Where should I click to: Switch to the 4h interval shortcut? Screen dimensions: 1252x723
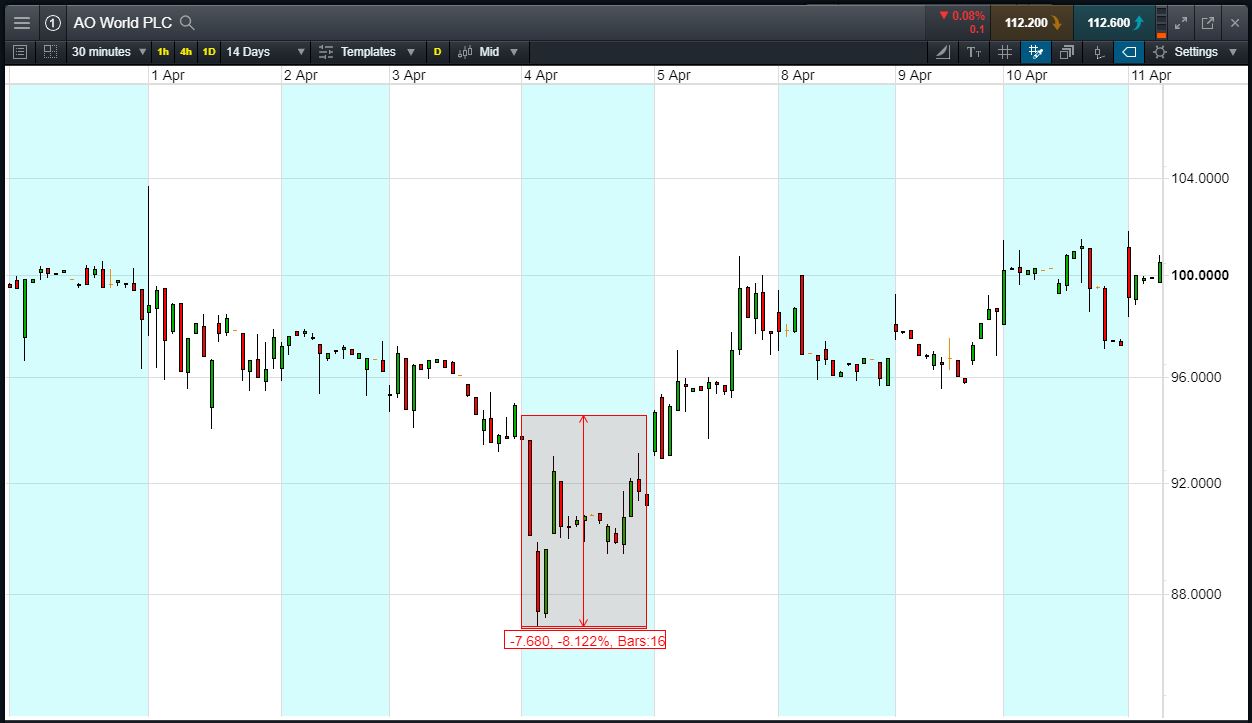[186, 51]
